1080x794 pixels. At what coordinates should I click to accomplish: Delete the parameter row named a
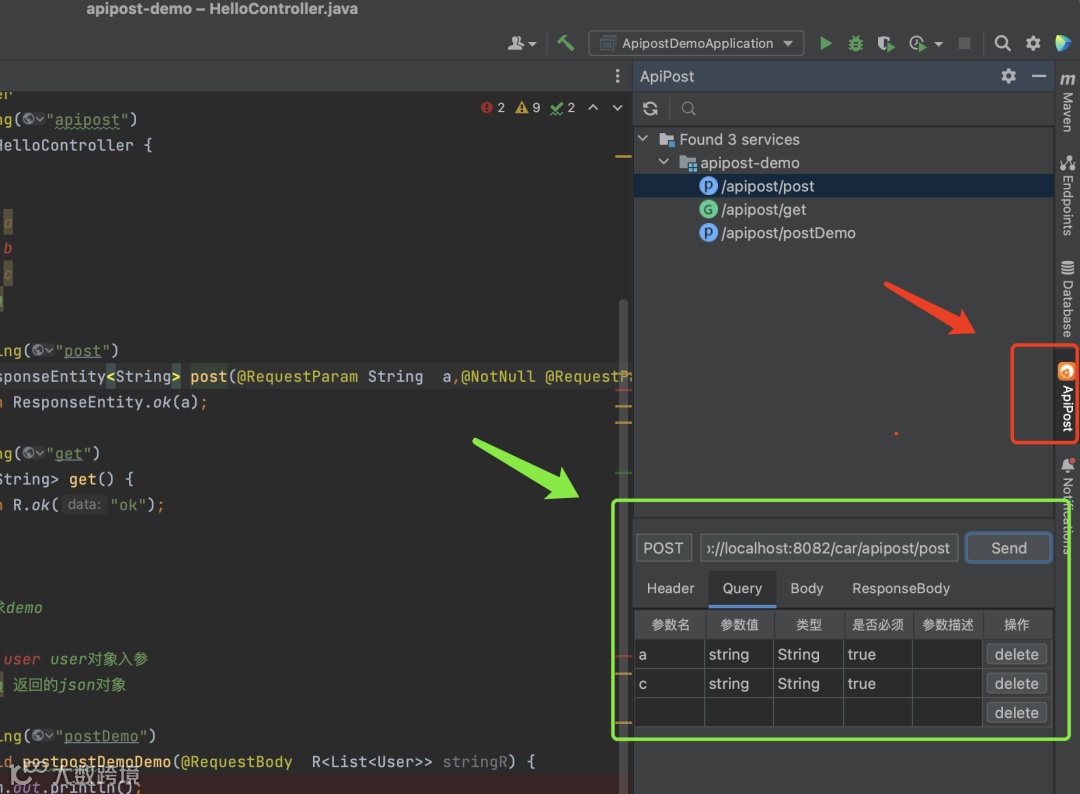1017,654
